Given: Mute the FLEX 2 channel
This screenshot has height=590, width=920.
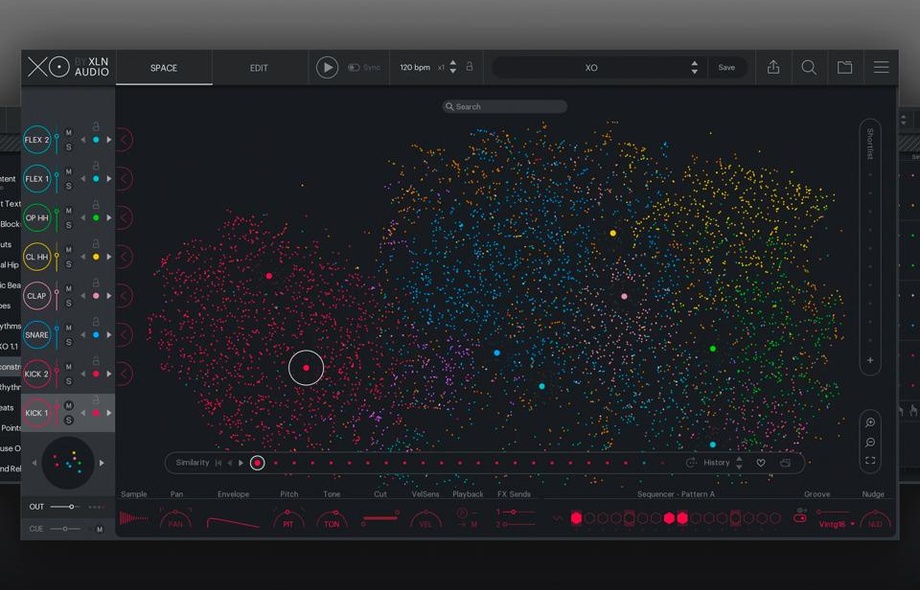Looking at the screenshot, I should (x=69, y=132).
